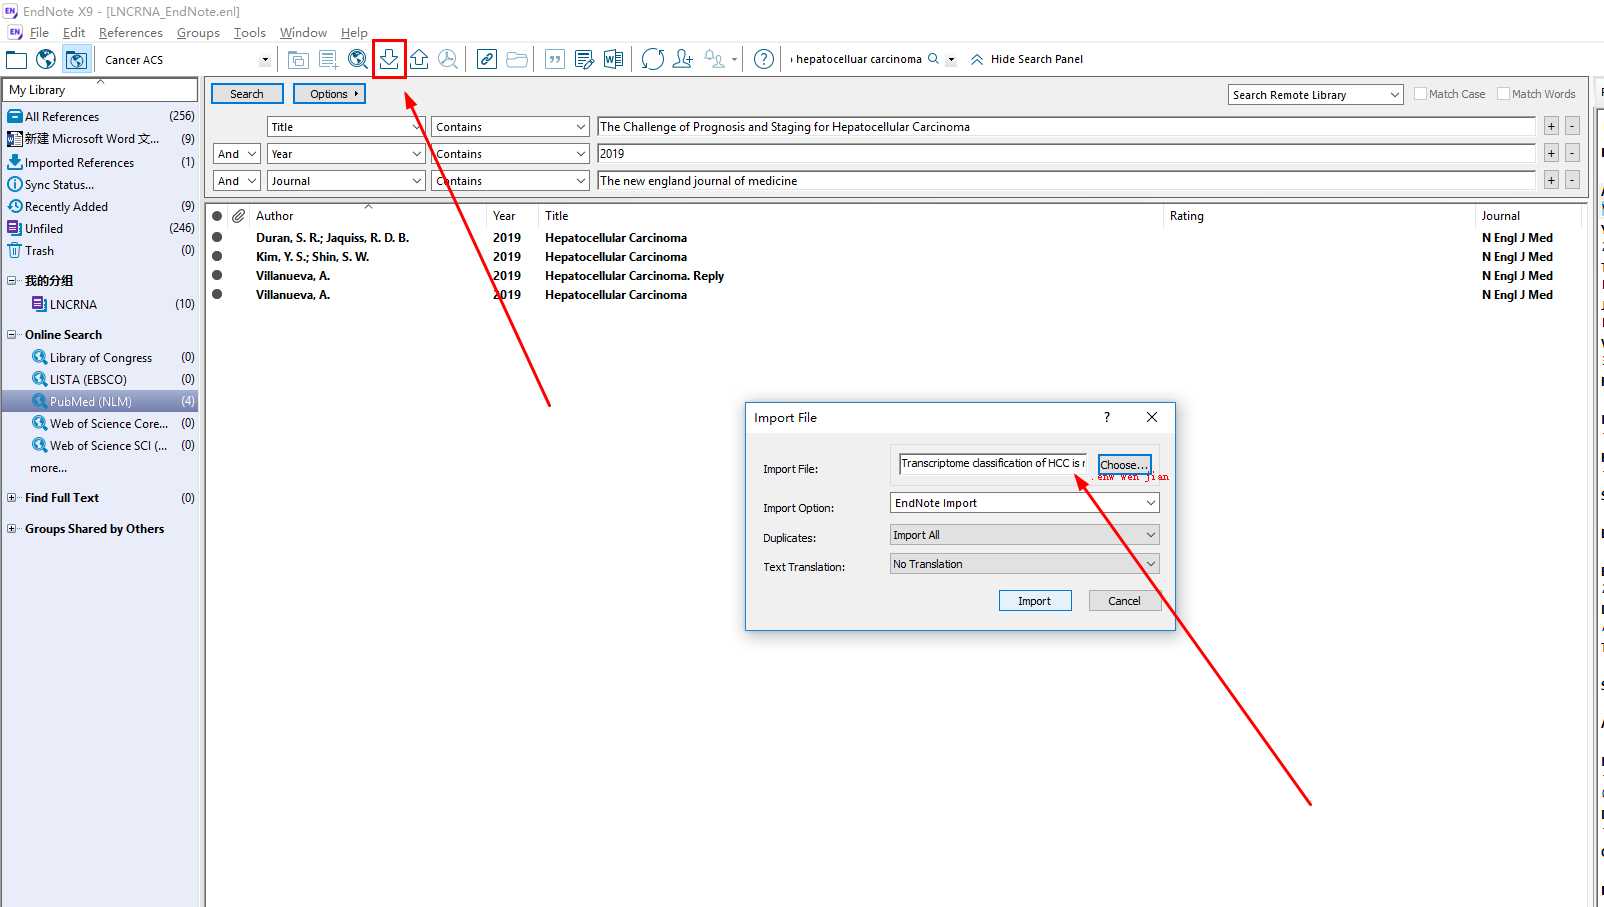Image resolution: width=1604 pixels, height=907 pixels.
Task: Click the Search button in search panel
Action: click(x=247, y=94)
